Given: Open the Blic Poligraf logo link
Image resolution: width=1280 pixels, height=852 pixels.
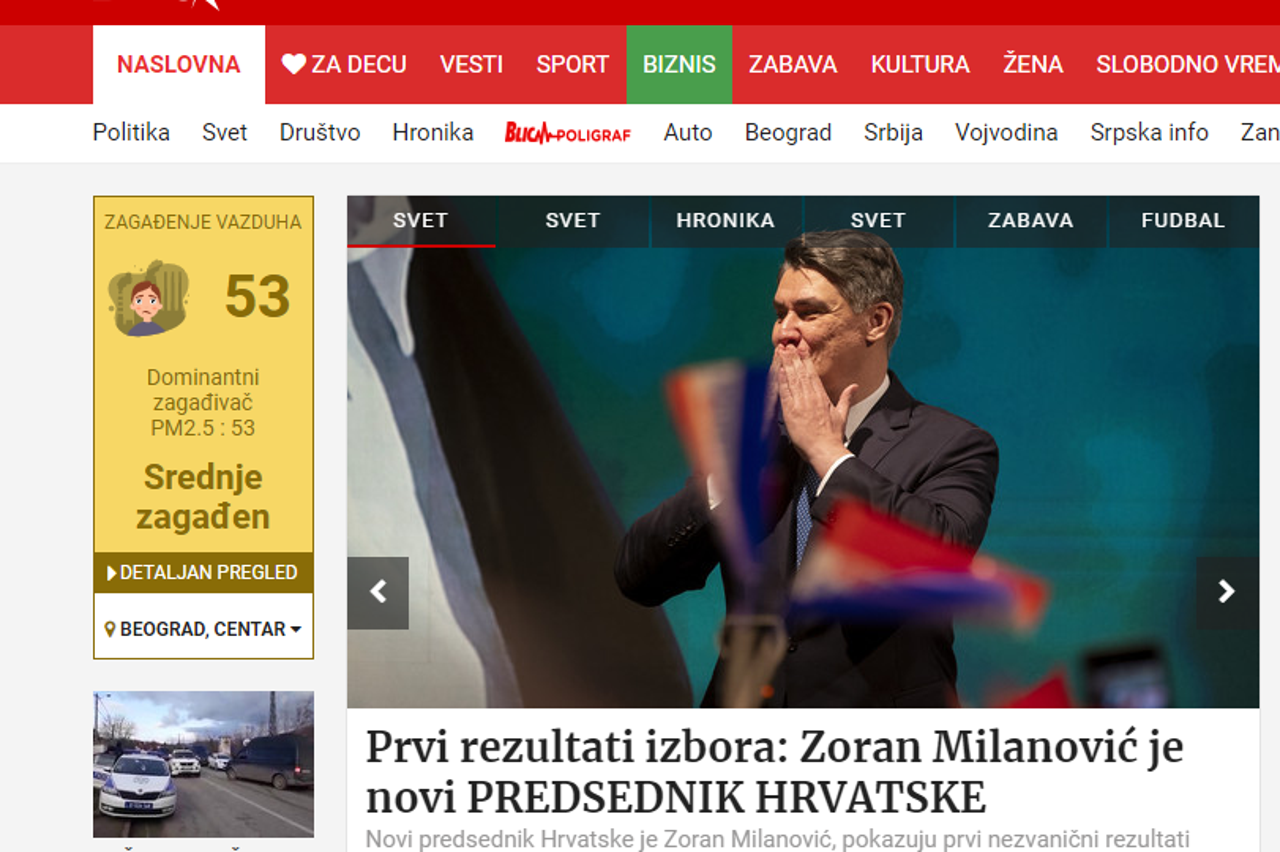Looking at the screenshot, I should 568,133.
